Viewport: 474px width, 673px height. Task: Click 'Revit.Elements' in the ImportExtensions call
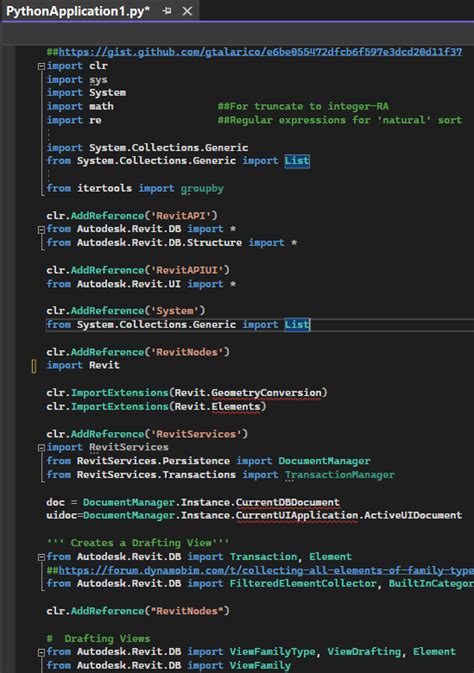click(x=217, y=406)
